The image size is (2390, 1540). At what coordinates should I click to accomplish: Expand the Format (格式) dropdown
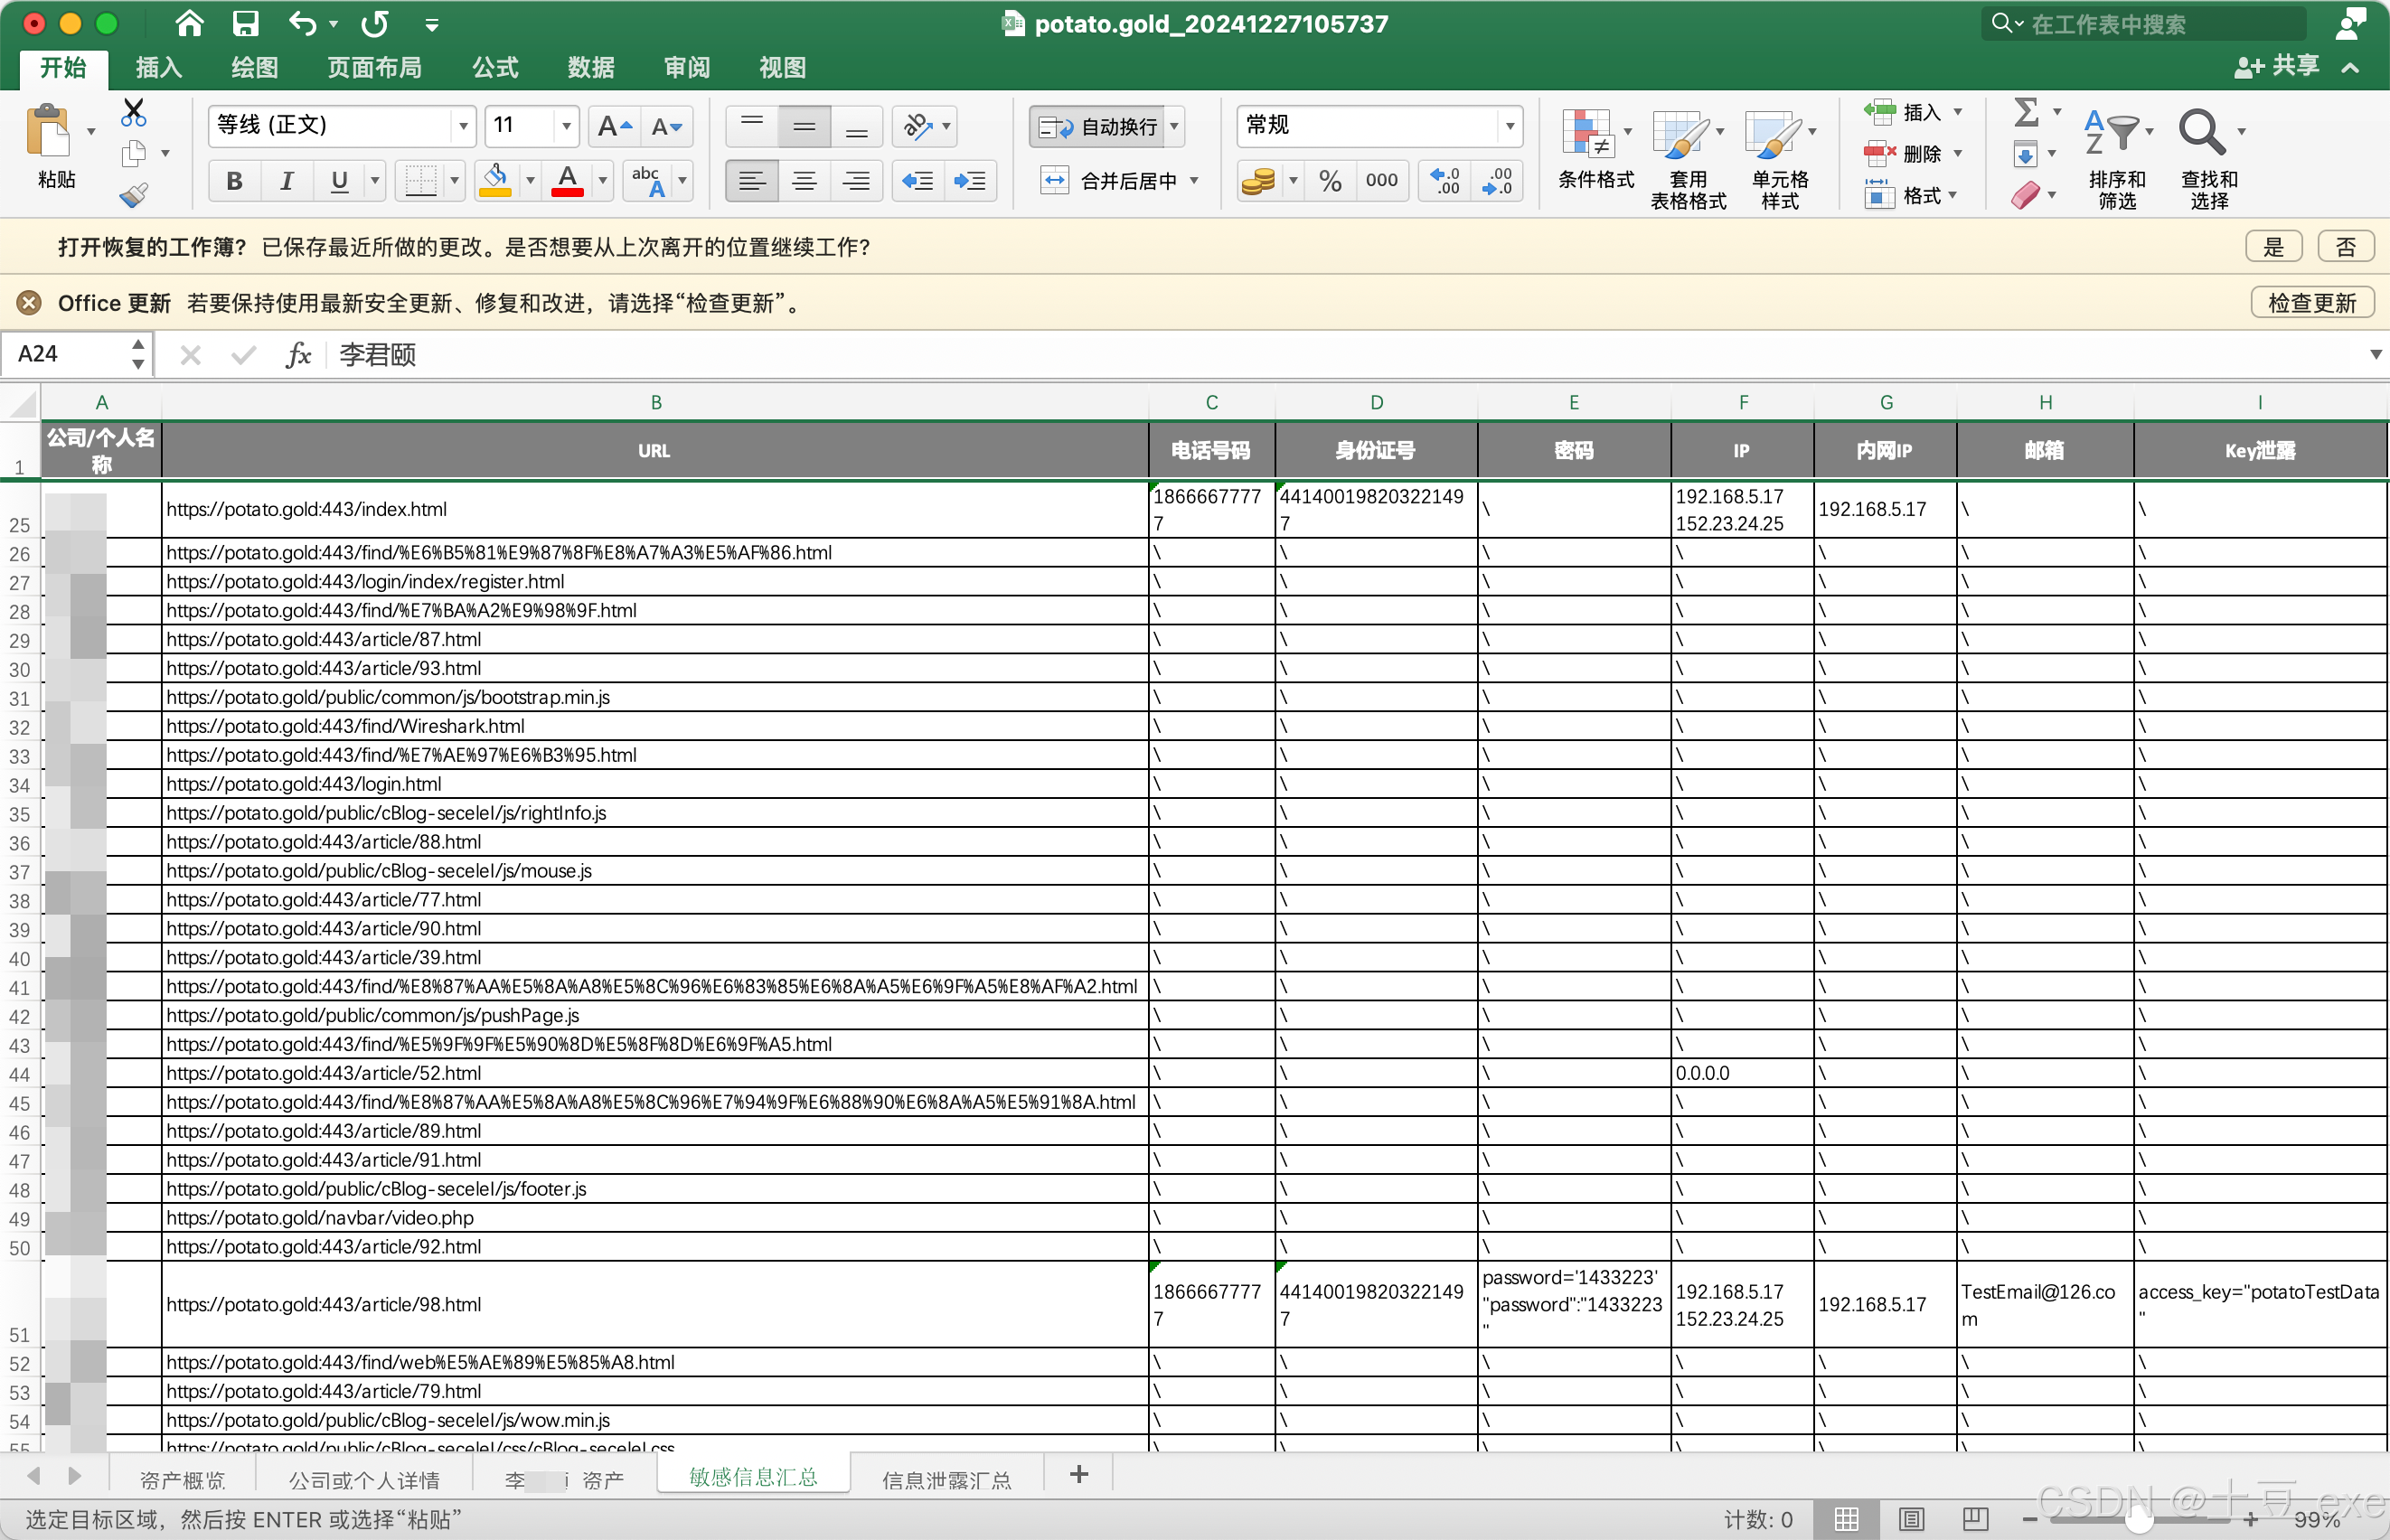point(1952,195)
